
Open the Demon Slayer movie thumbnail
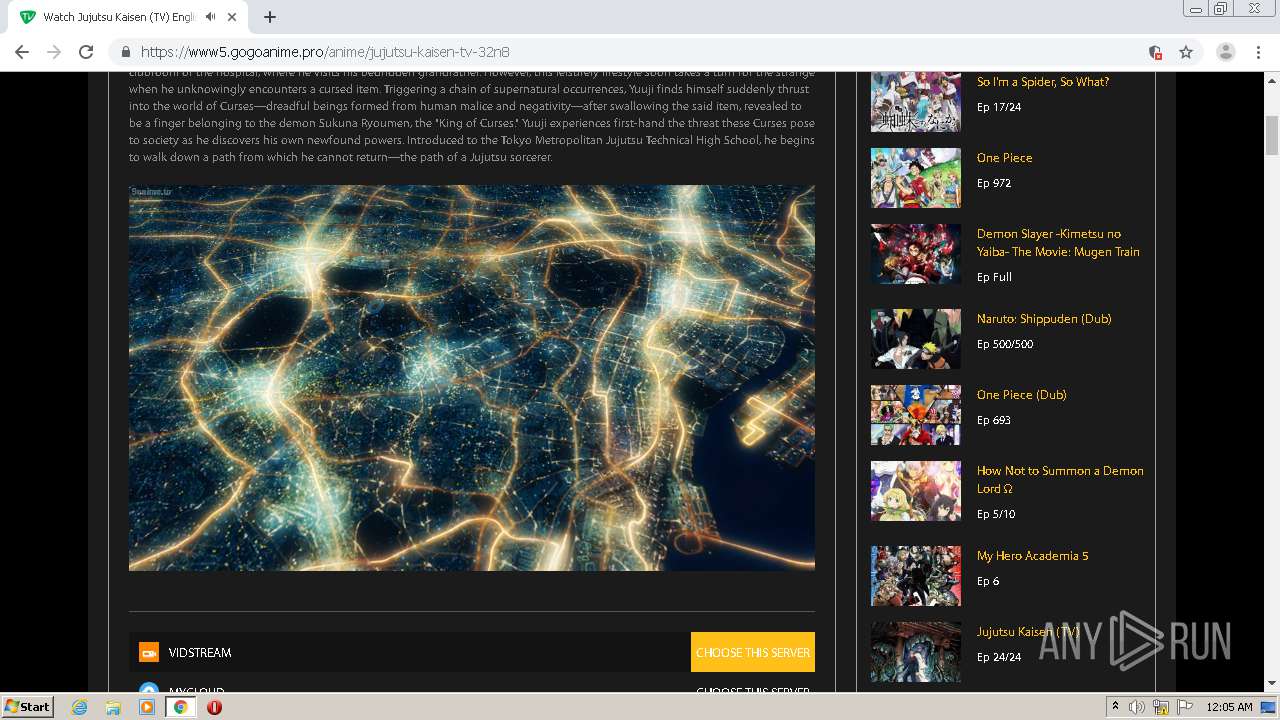pos(915,254)
